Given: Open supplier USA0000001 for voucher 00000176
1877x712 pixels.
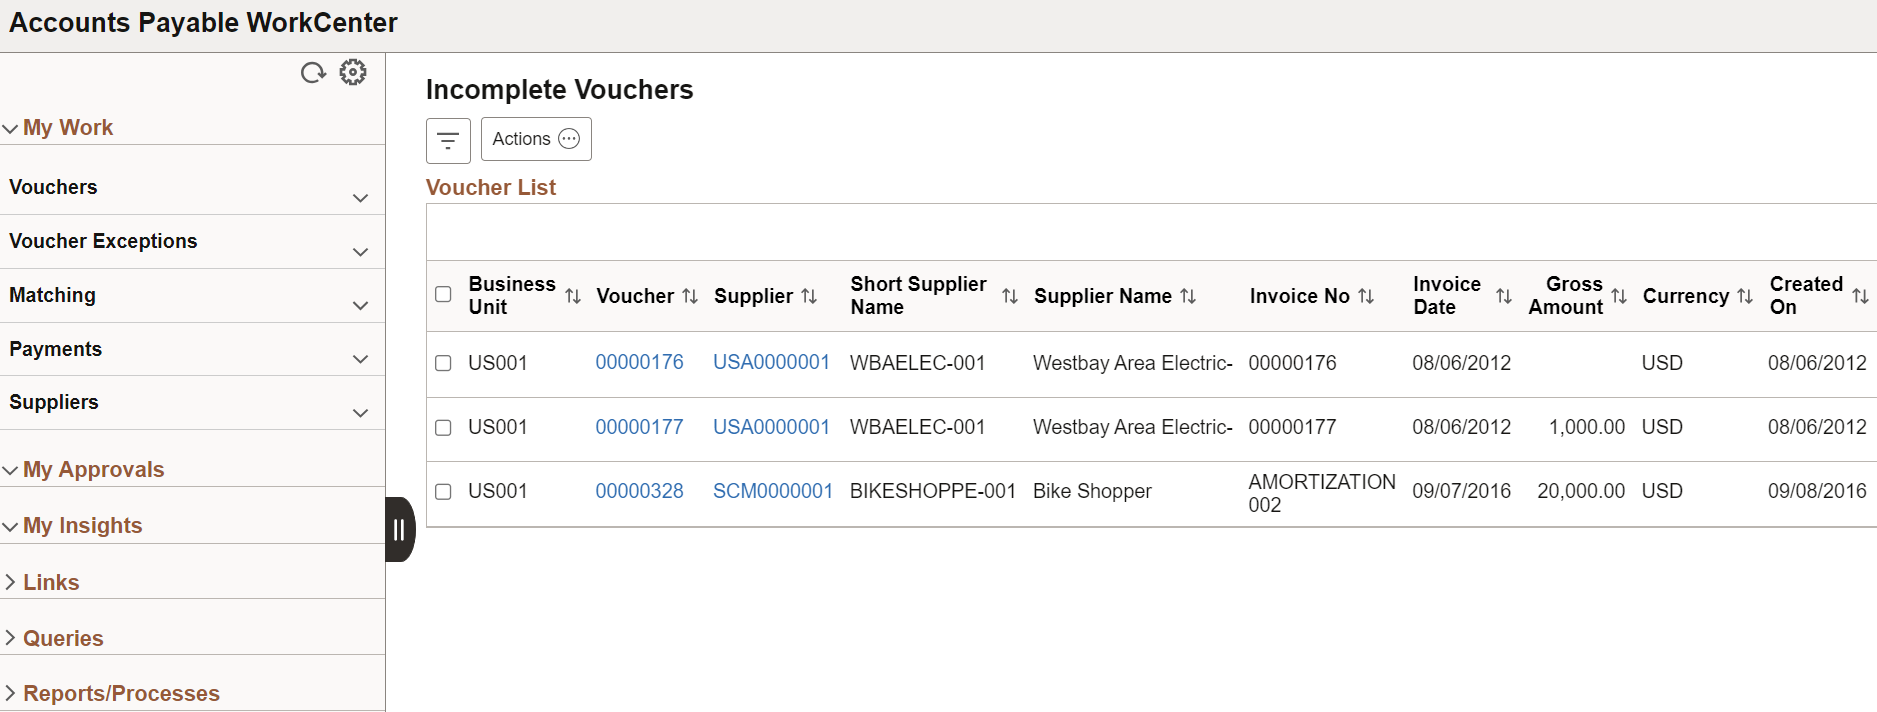Looking at the screenshot, I should tap(771, 363).
